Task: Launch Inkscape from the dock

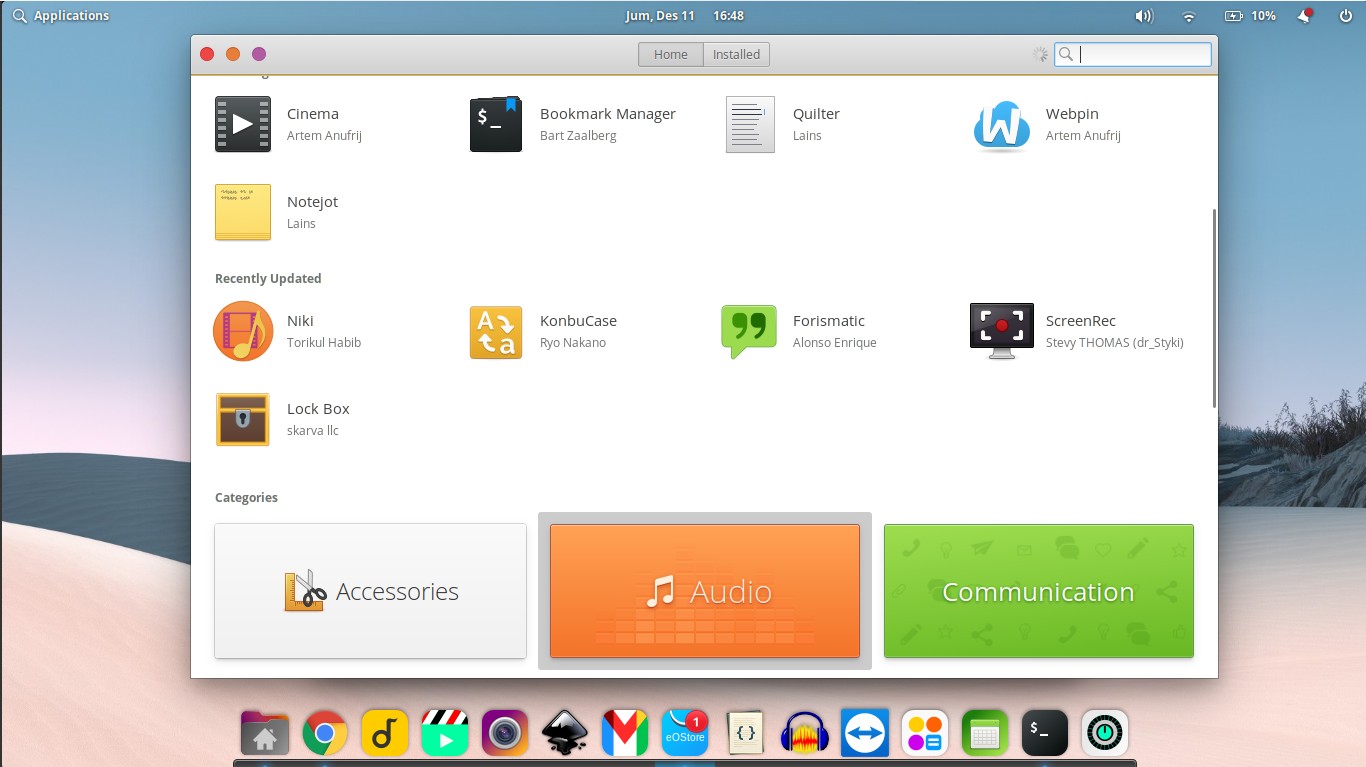Action: (x=565, y=734)
